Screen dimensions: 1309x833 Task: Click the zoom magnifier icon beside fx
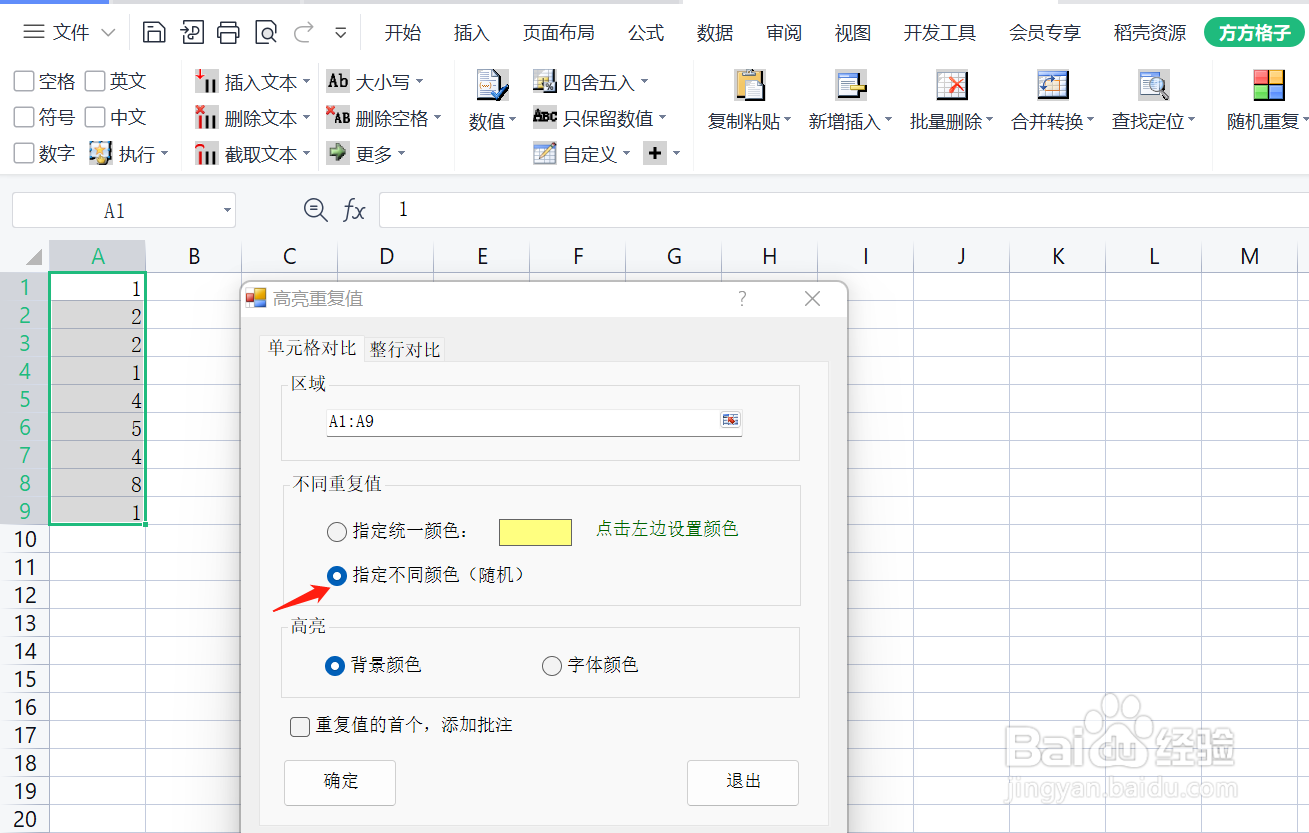point(315,209)
